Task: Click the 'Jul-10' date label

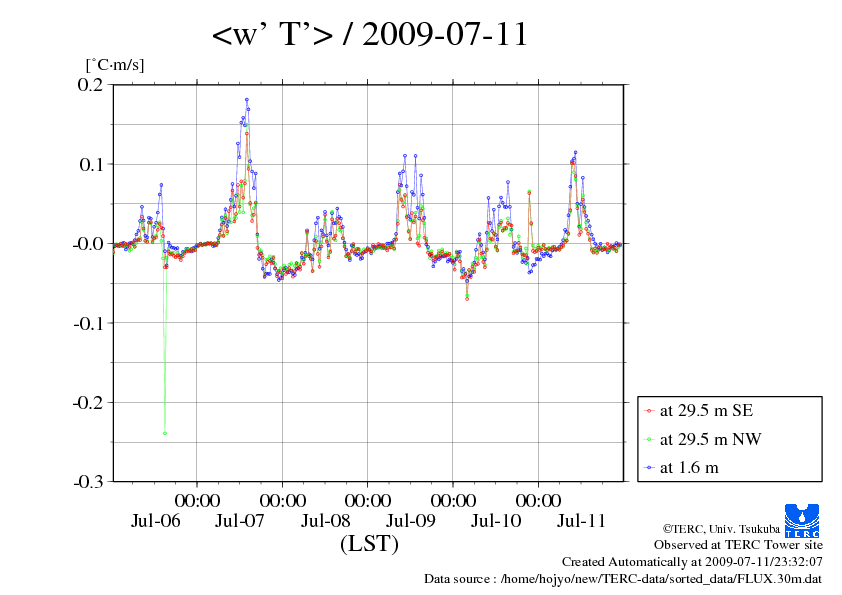Action: click(496, 520)
